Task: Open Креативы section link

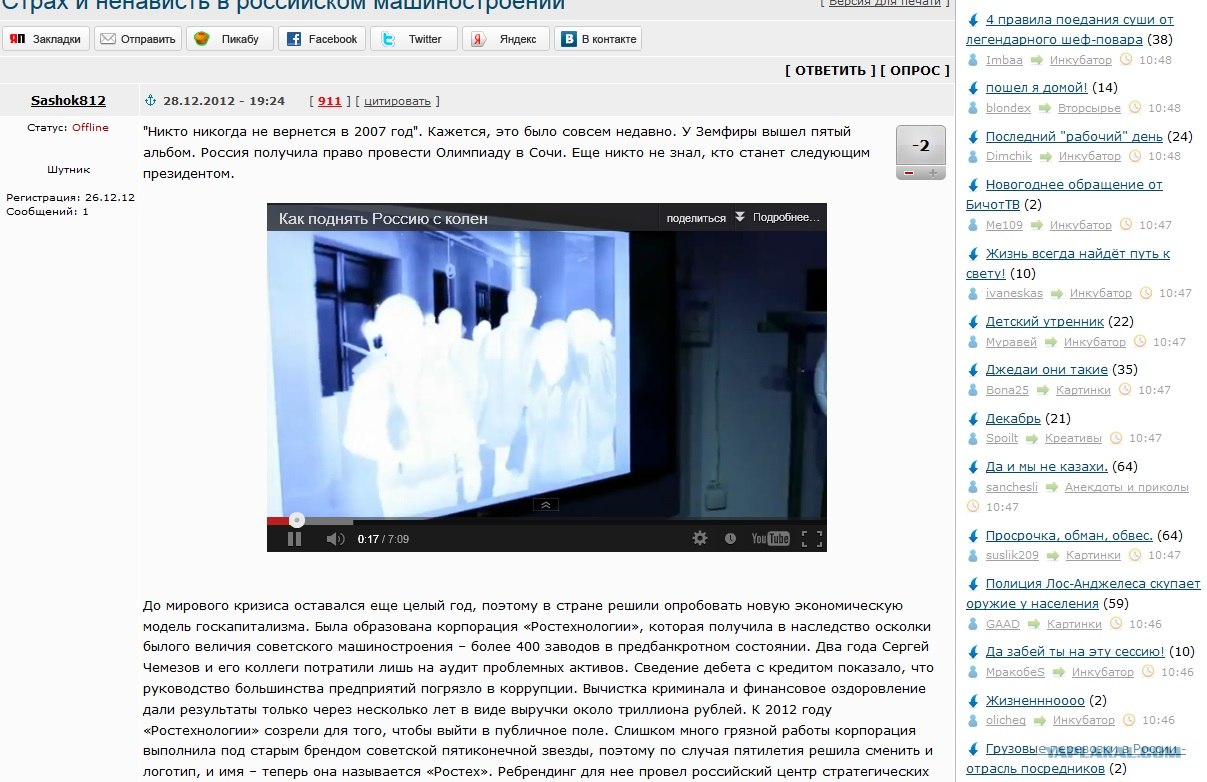Action: tap(1073, 438)
